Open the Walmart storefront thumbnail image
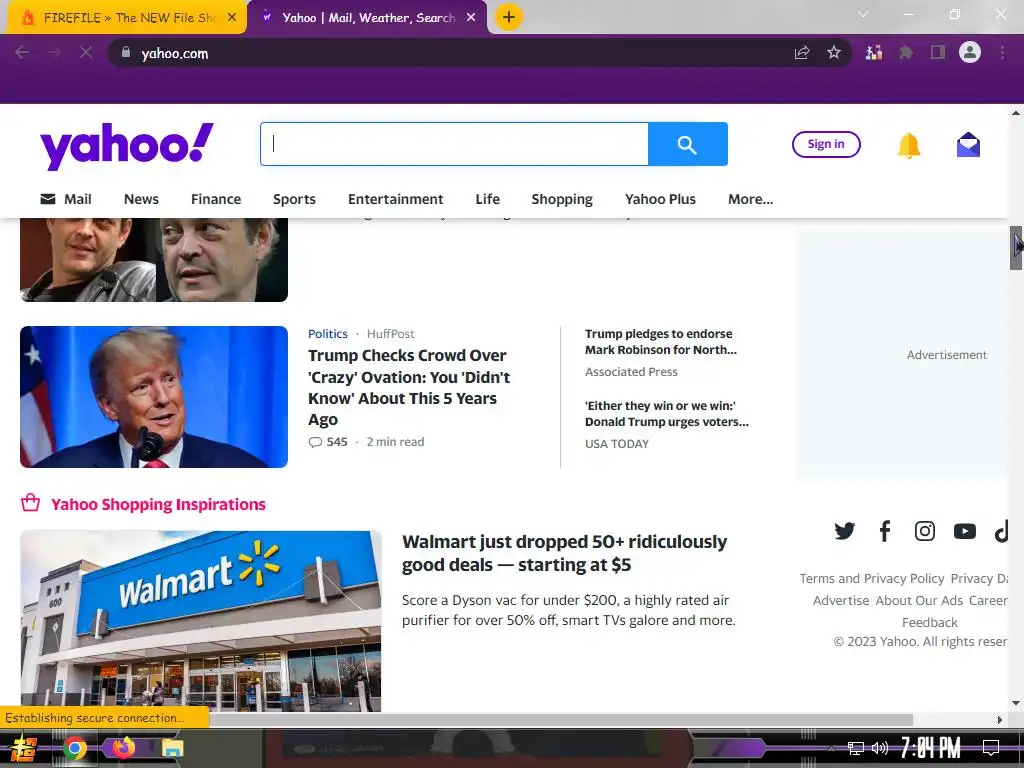Image resolution: width=1024 pixels, height=768 pixels. [x=200, y=621]
